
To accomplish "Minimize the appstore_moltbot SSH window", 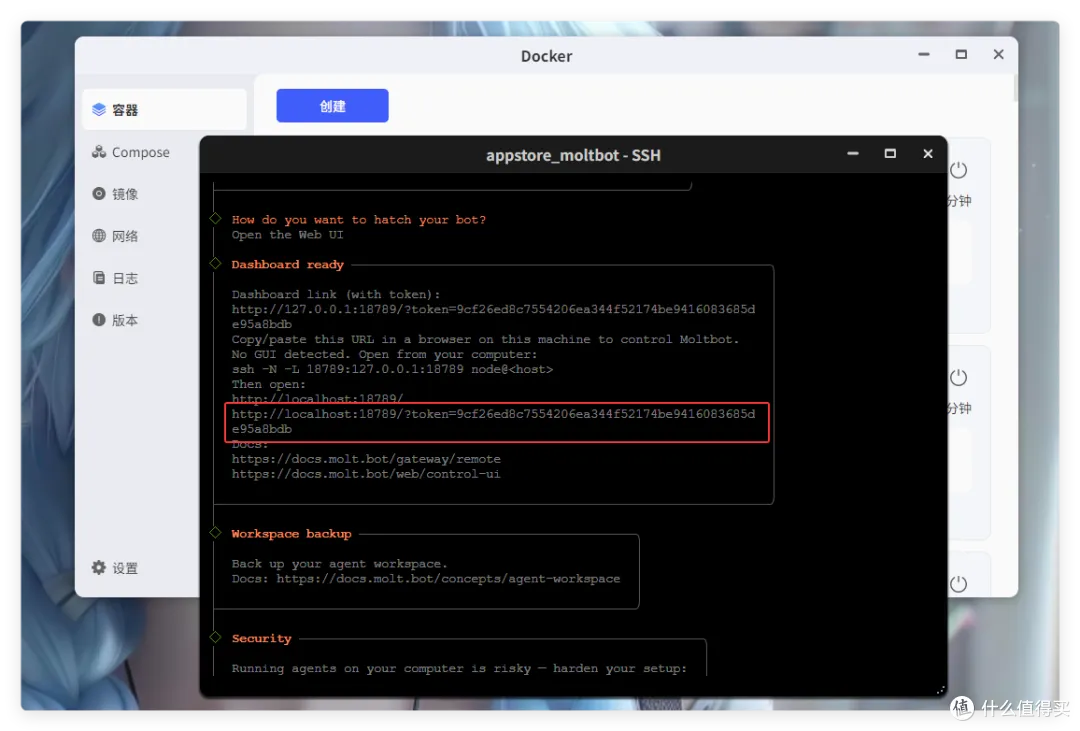I will (x=853, y=154).
